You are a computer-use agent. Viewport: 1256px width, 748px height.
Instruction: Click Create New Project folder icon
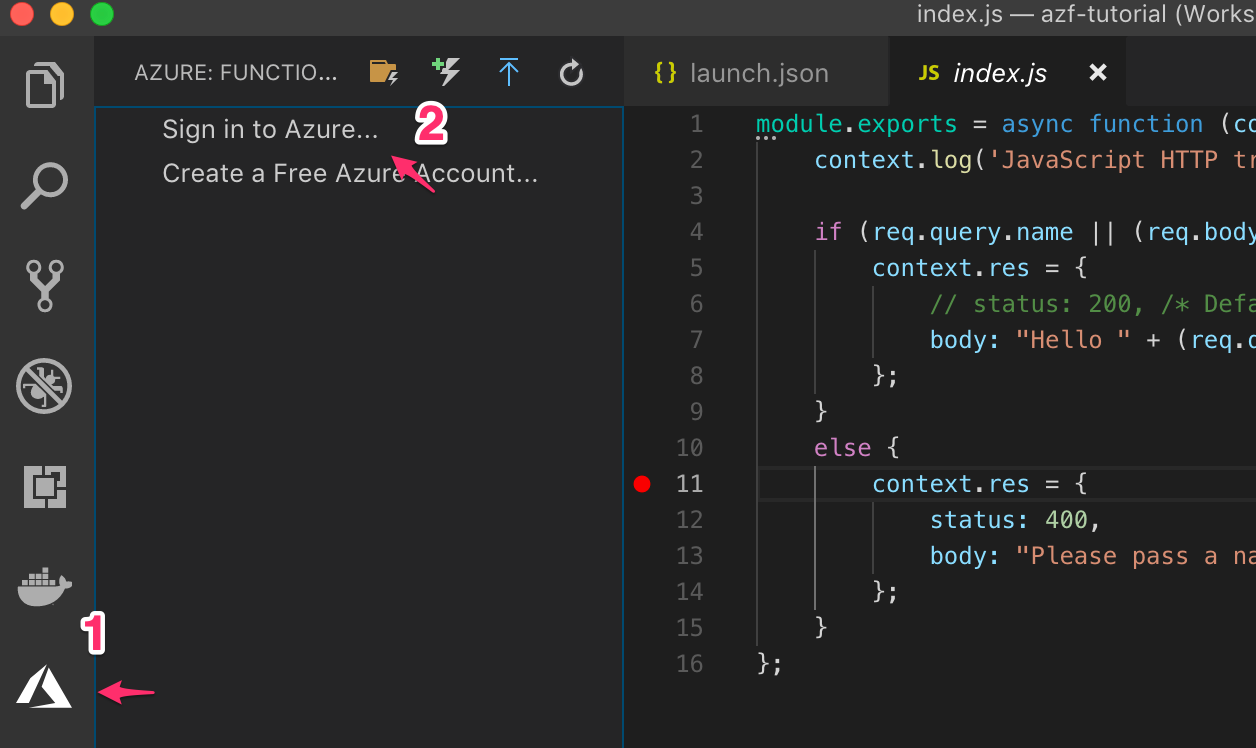pos(384,72)
